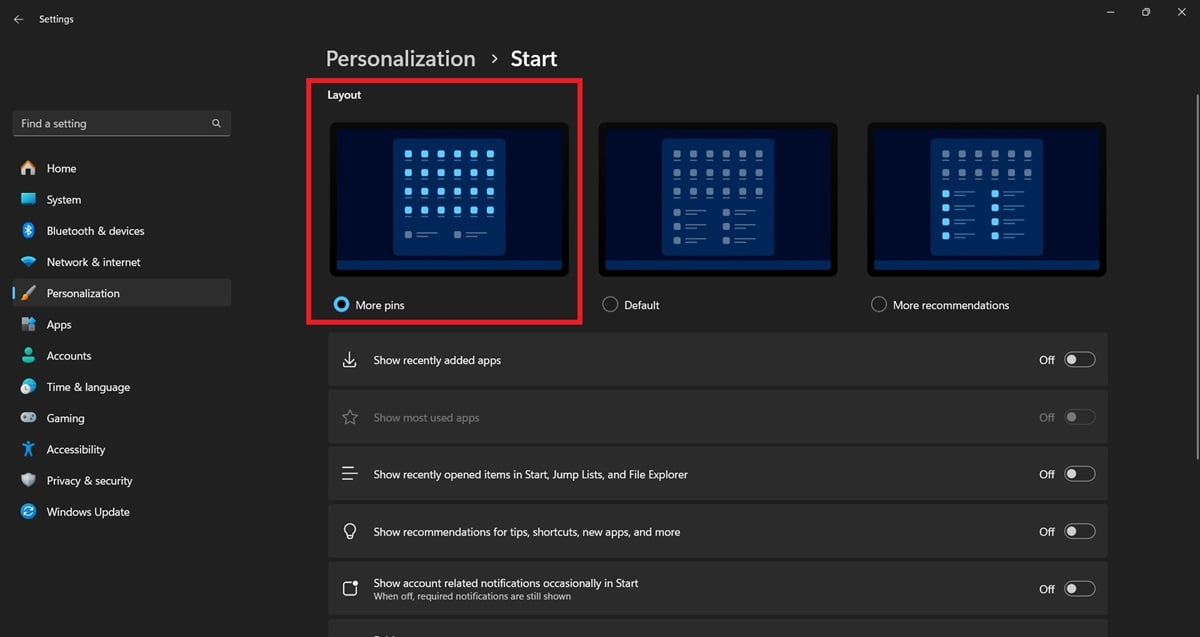Open Windows Update page
Image resolution: width=1200 pixels, height=637 pixels.
coord(122,511)
